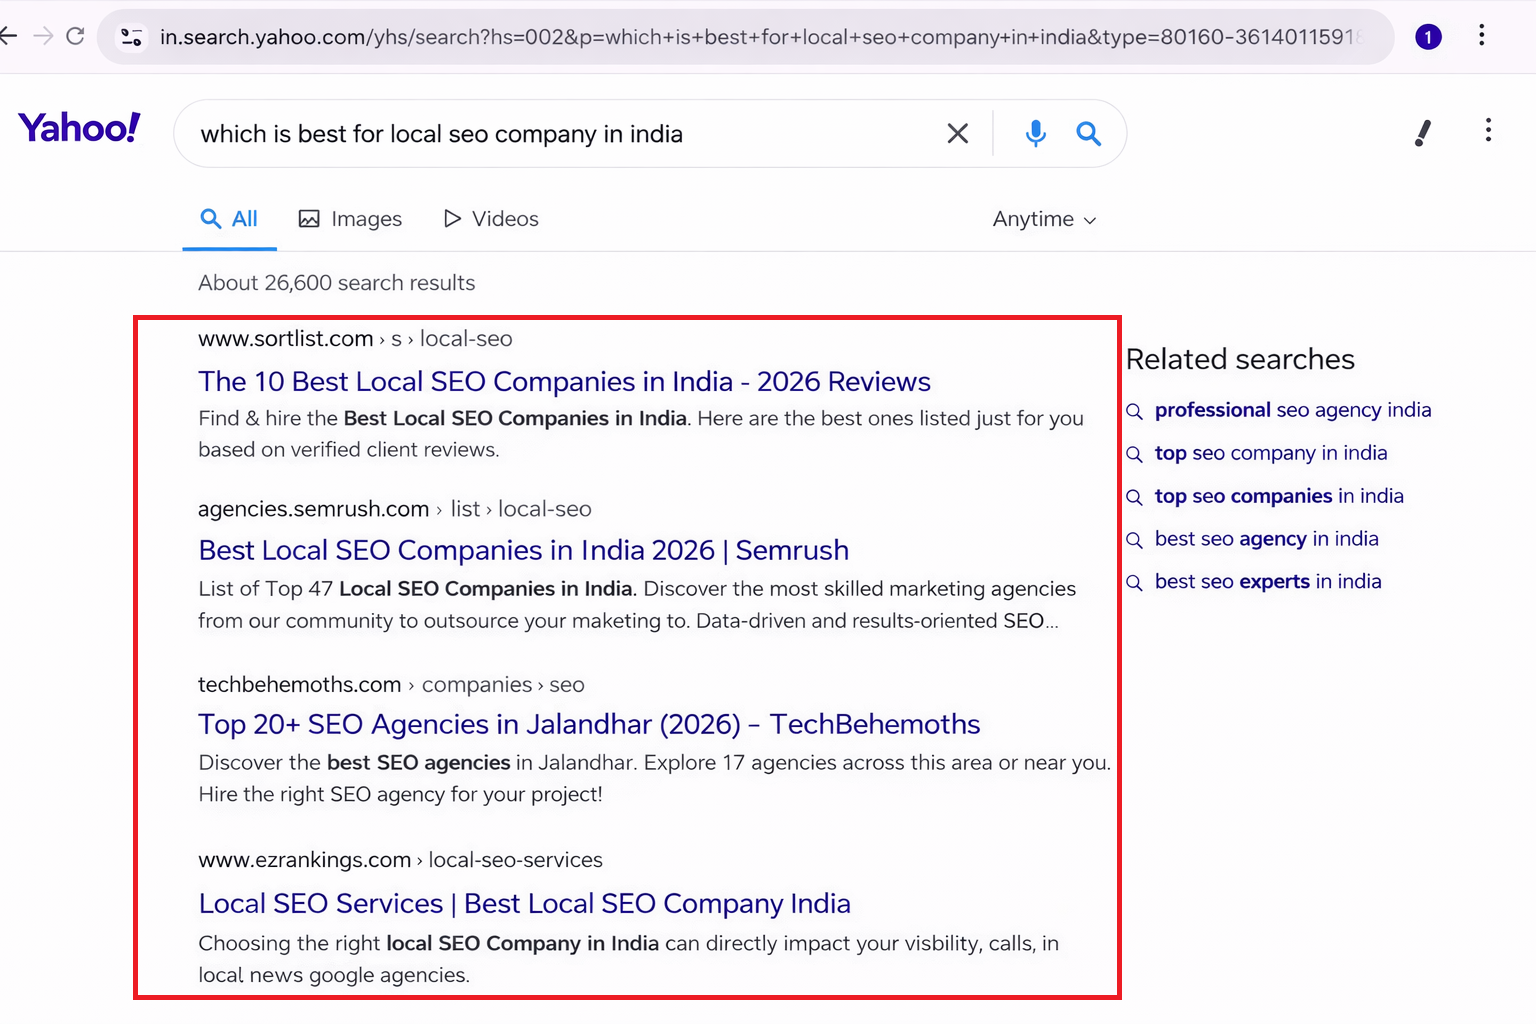Clear the search query with the X icon
The image size is (1536, 1024).
[x=957, y=133]
